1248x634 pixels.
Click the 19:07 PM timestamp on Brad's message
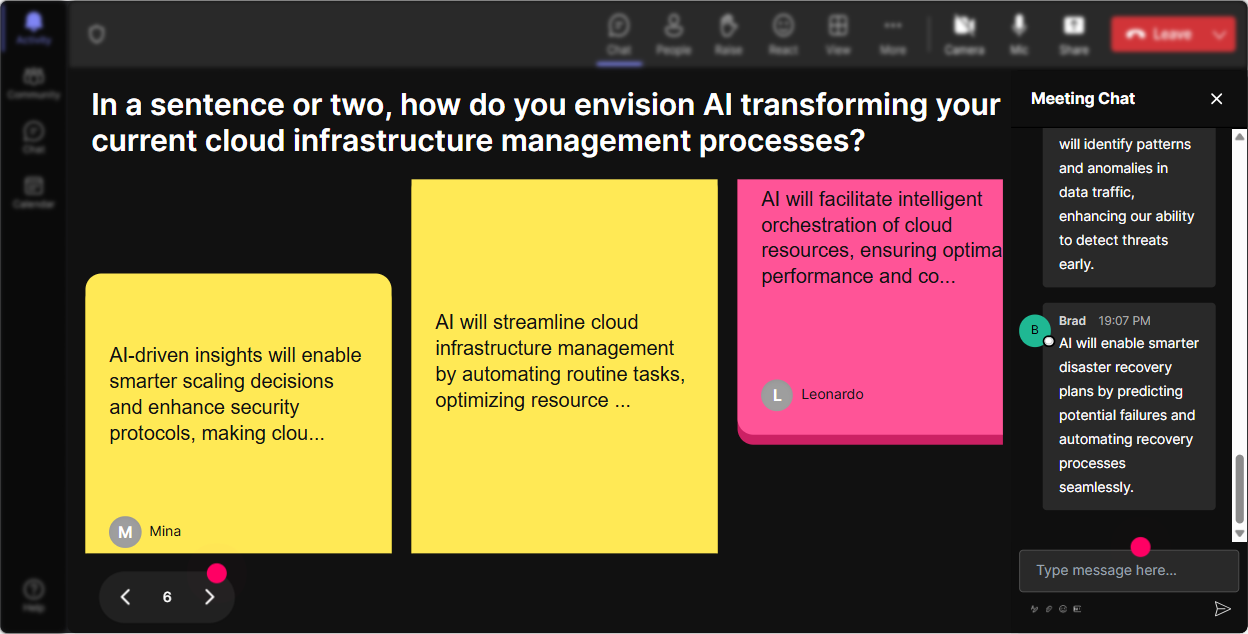coord(1124,321)
